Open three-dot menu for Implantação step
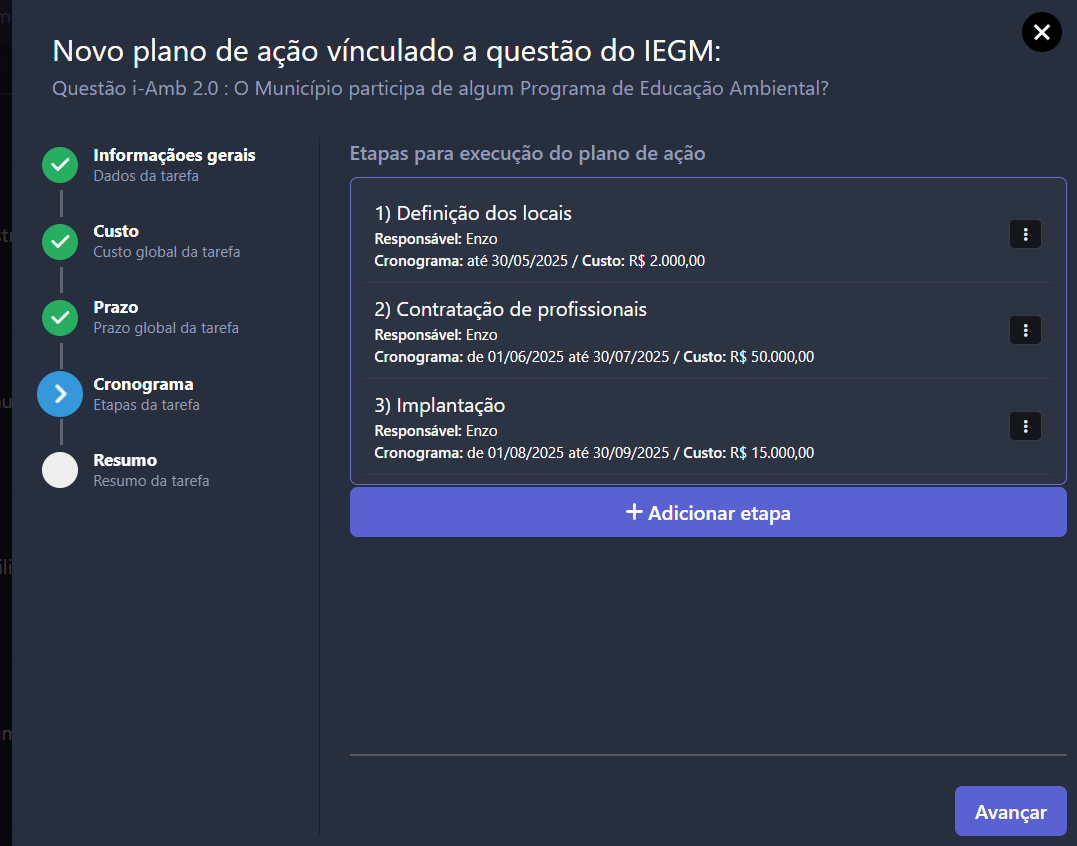 click(x=1025, y=426)
